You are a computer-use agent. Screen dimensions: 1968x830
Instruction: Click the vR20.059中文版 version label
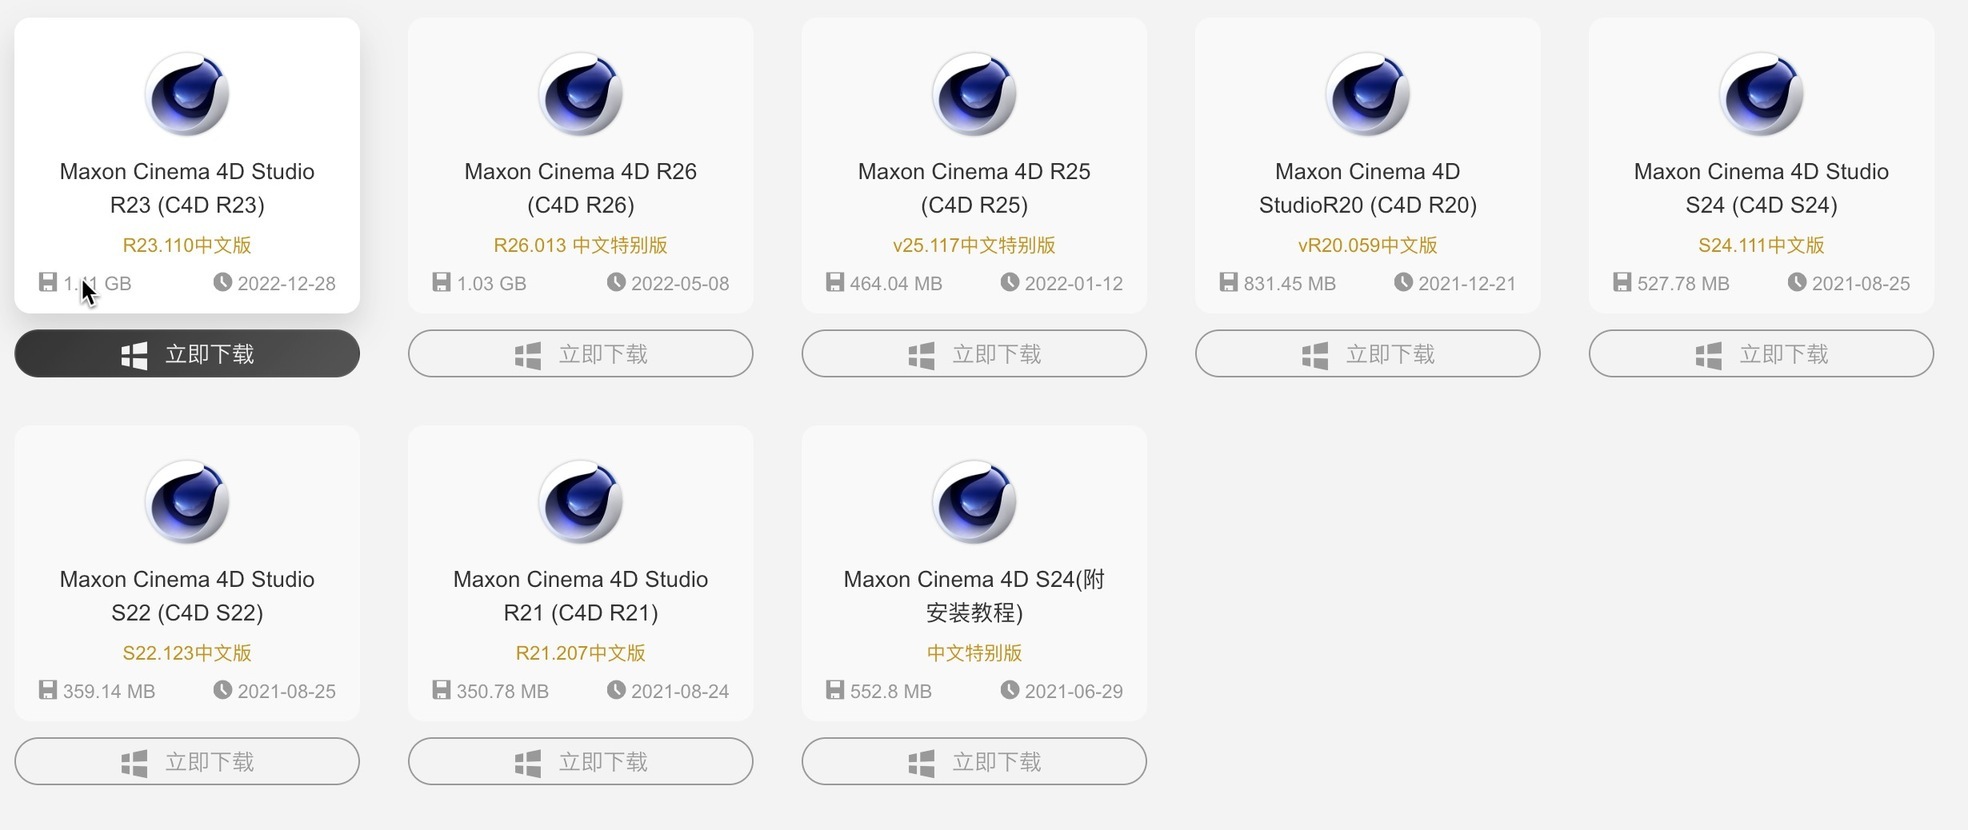1367,245
